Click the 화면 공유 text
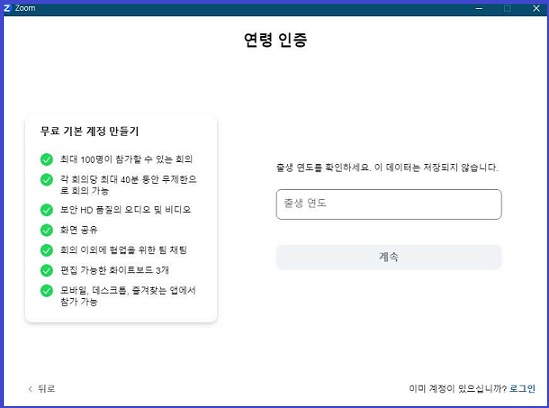Viewport: 549px width, 408px height. [79, 230]
